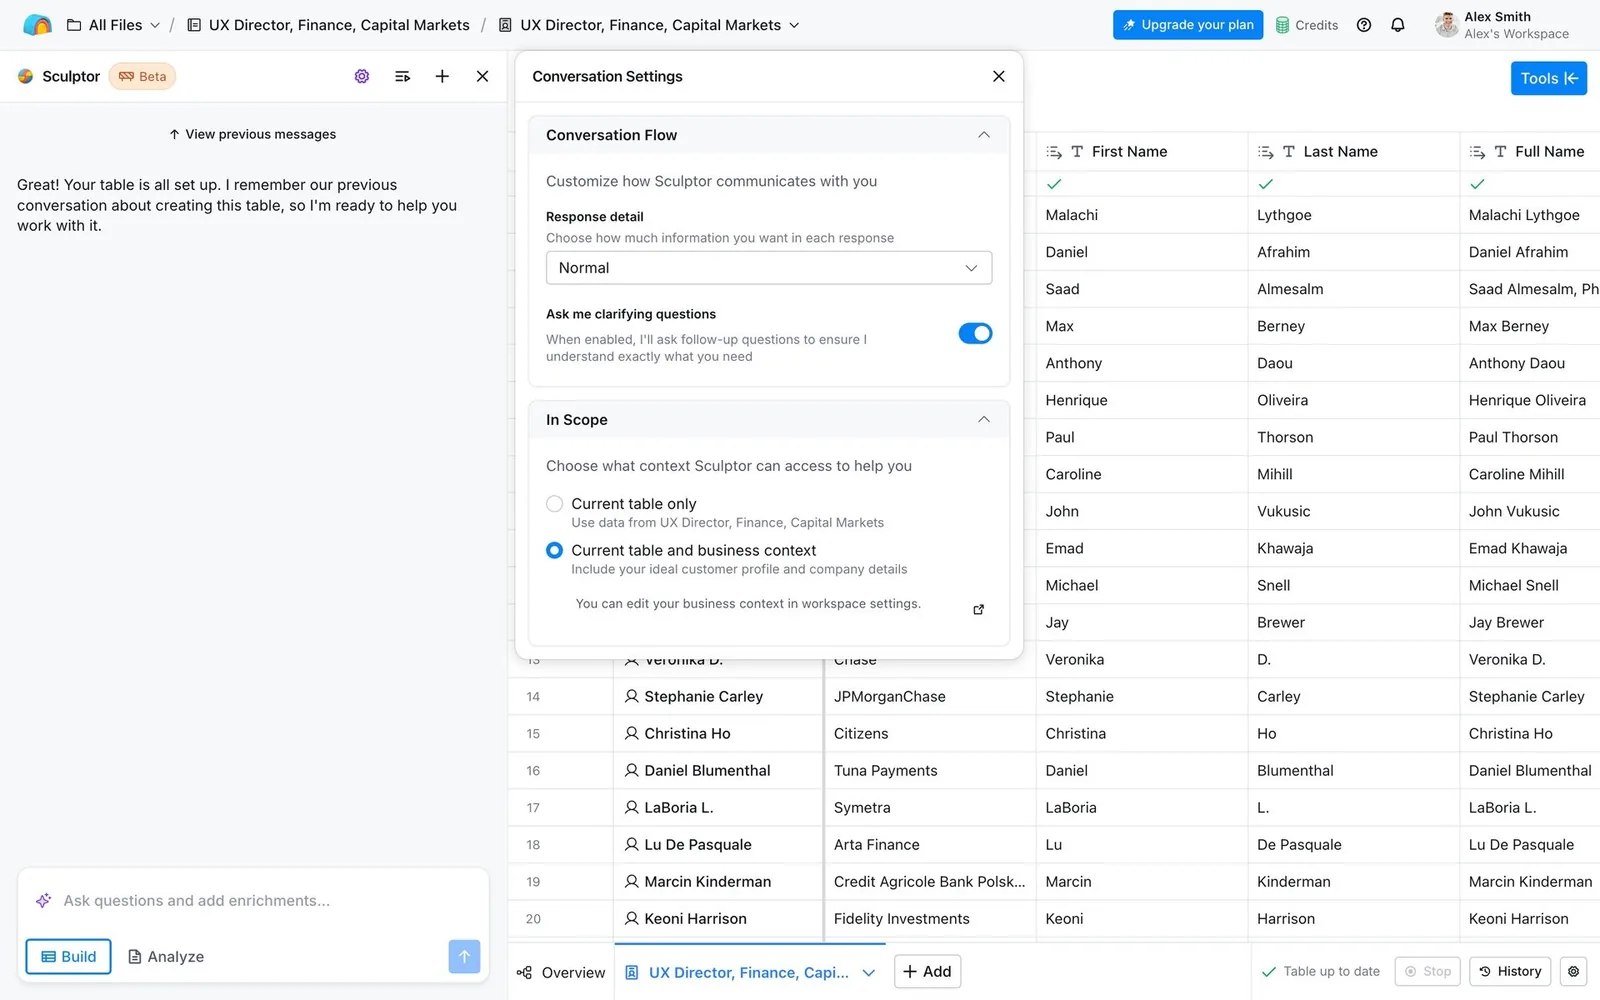Open bottom tab UX Director dropdown arrow
This screenshot has height=1000, width=1600.
pos(869,972)
